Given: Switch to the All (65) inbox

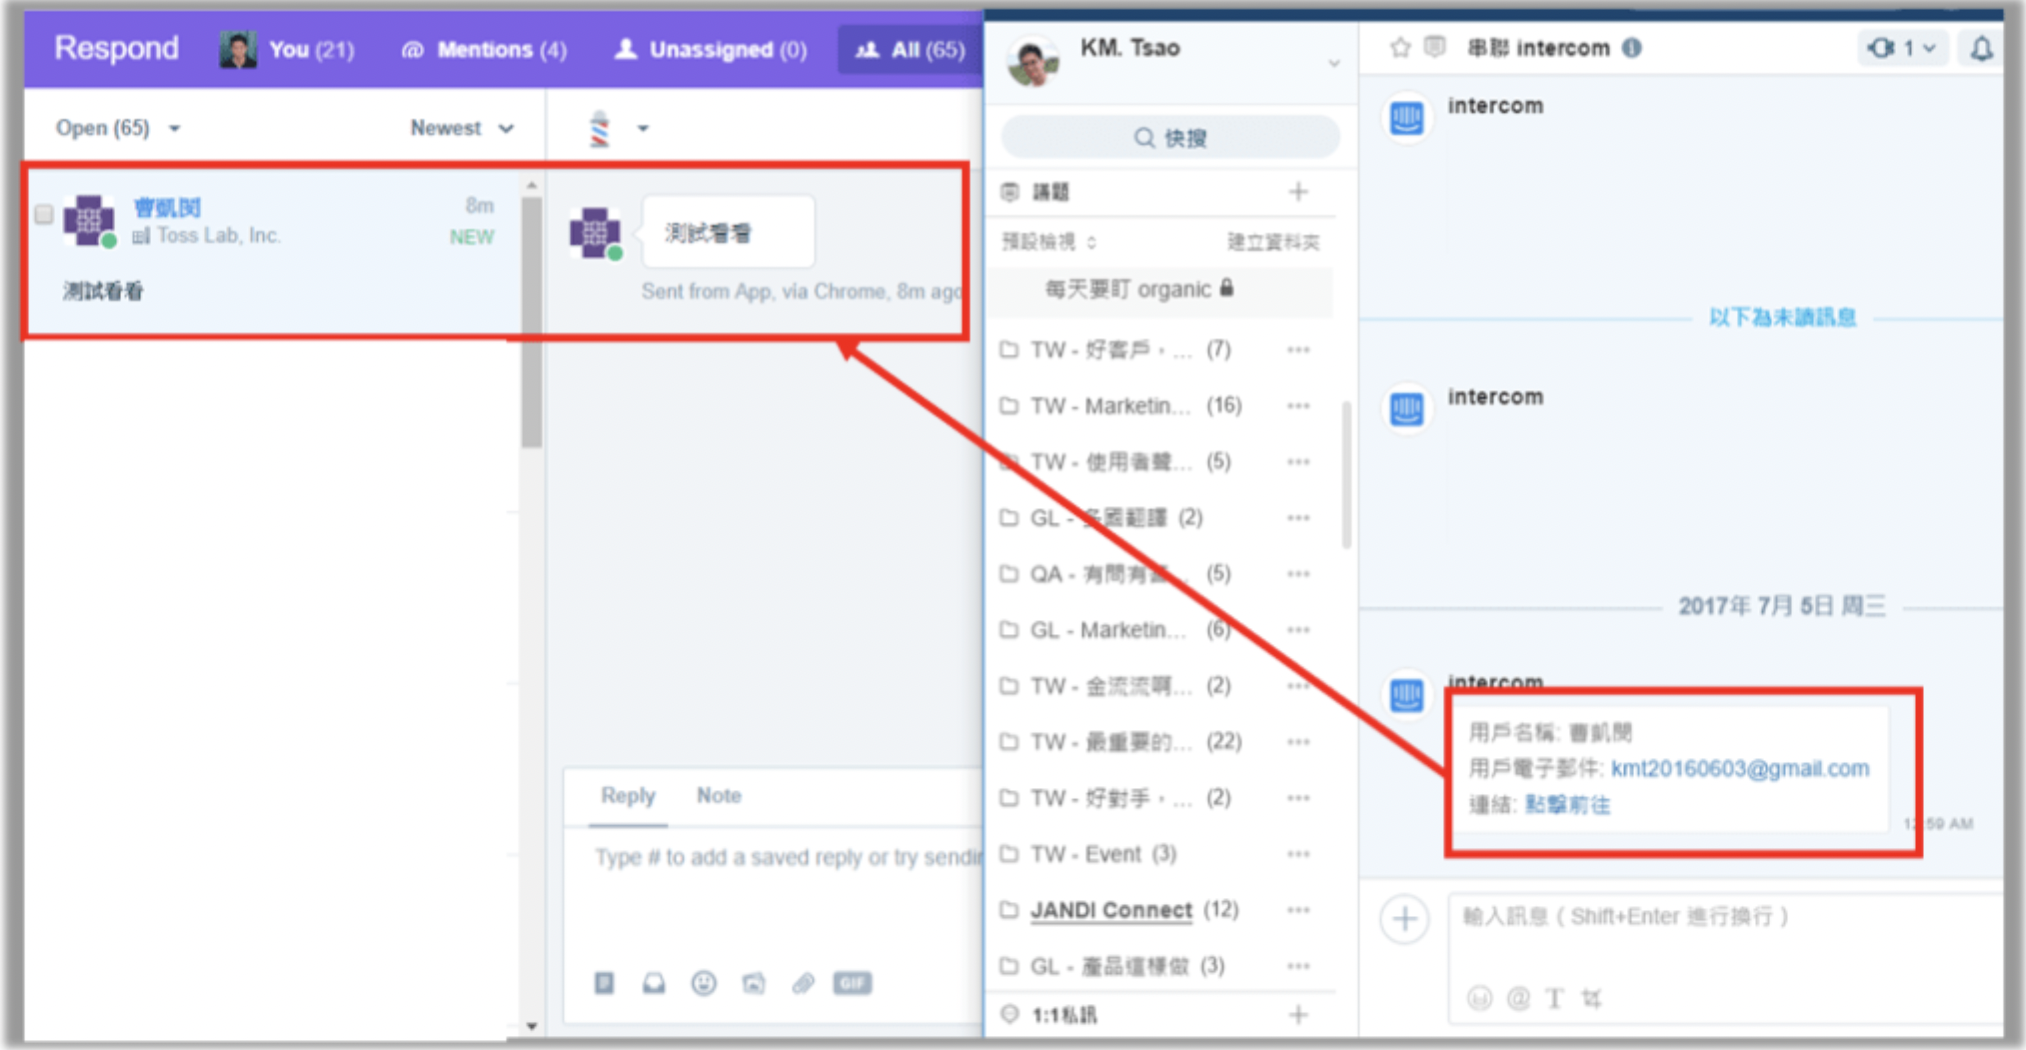Looking at the screenshot, I should [x=910, y=49].
